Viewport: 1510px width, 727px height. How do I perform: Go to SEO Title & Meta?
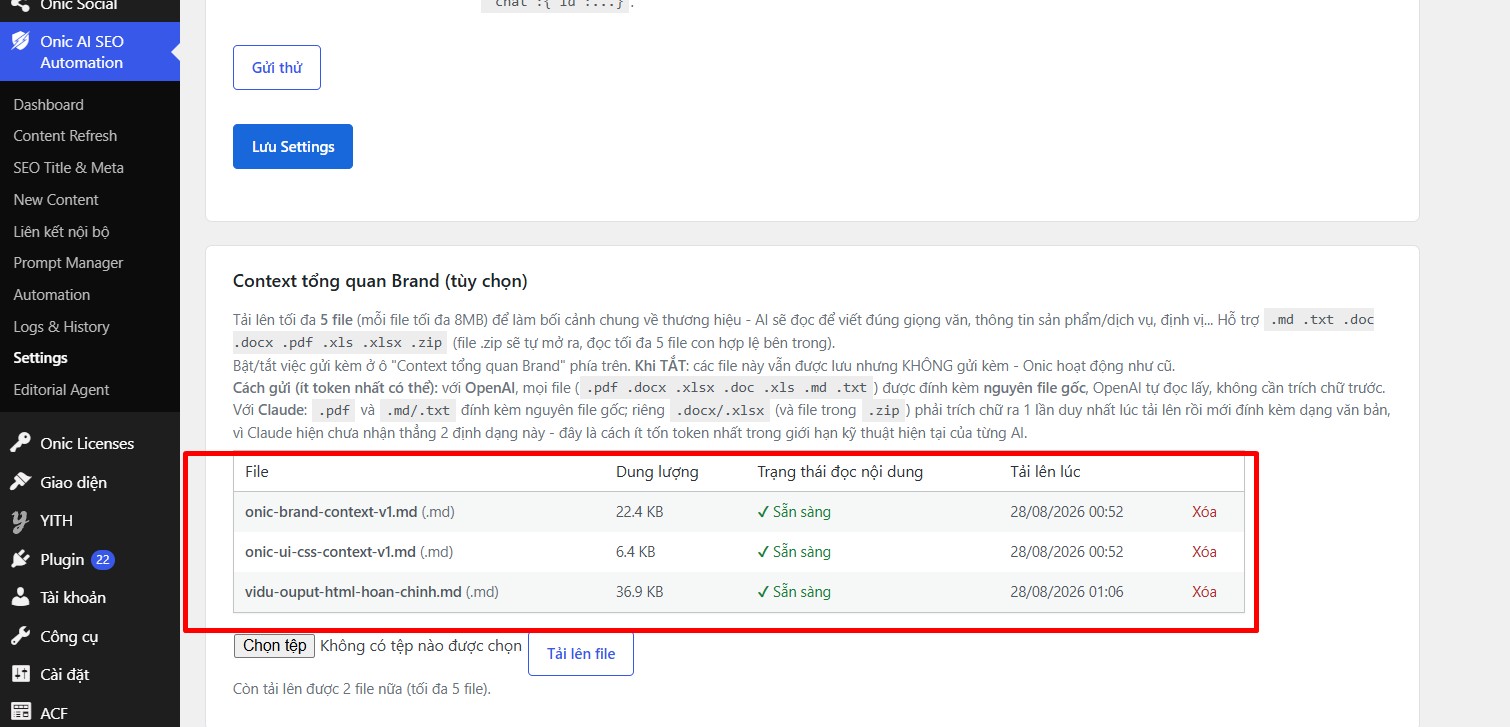point(68,168)
